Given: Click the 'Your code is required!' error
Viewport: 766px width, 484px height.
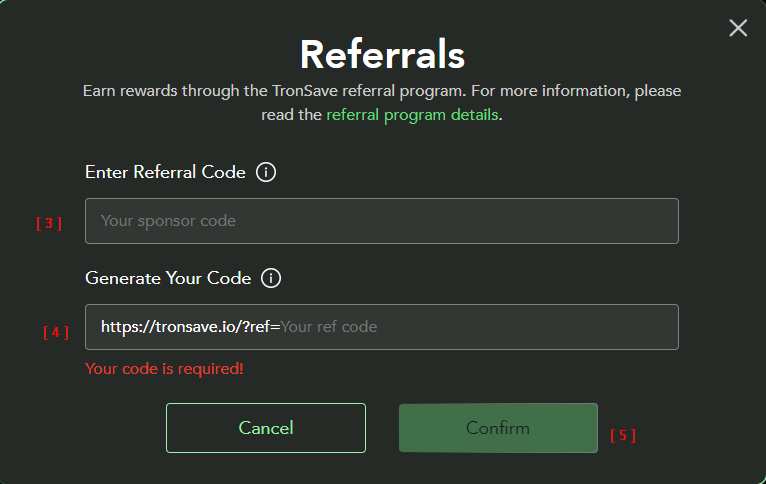Looking at the screenshot, I should pos(164,369).
